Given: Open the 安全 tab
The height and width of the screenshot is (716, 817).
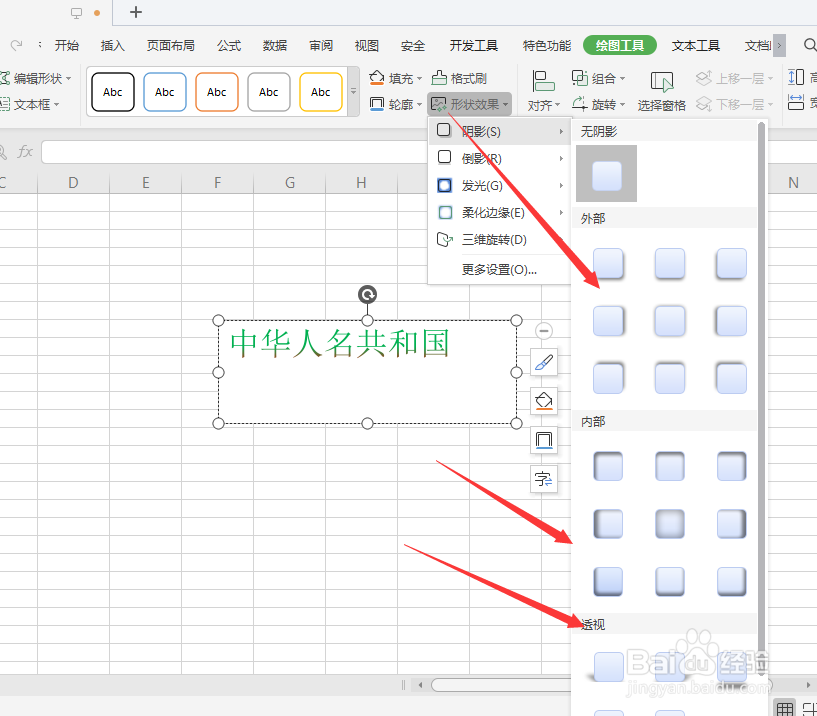Looking at the screenshot, I should [x=413, y=46].
